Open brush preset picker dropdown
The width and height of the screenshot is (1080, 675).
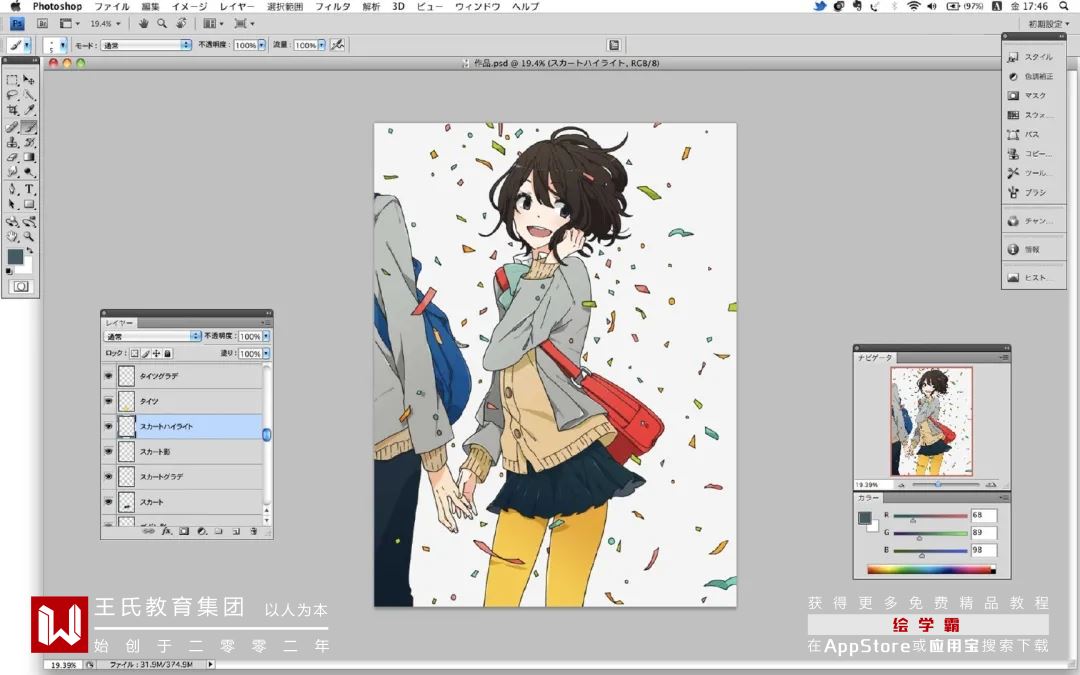(63, 45)
